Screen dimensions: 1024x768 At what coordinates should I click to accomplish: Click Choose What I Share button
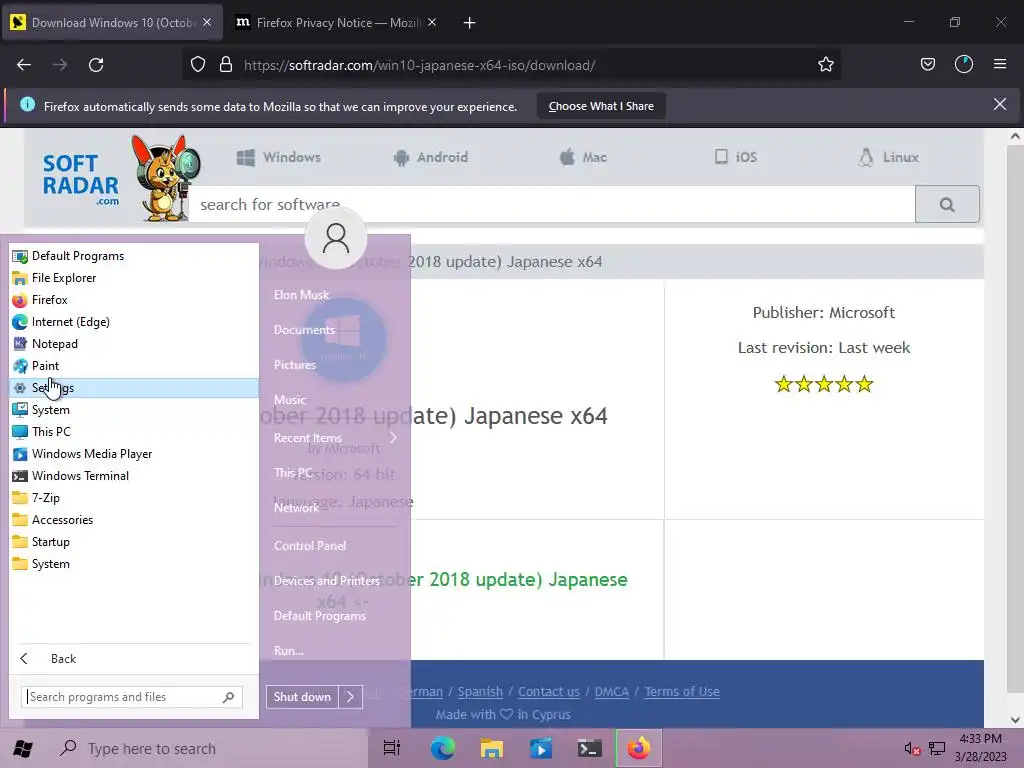pyautogui.click(x=601, y=106)
